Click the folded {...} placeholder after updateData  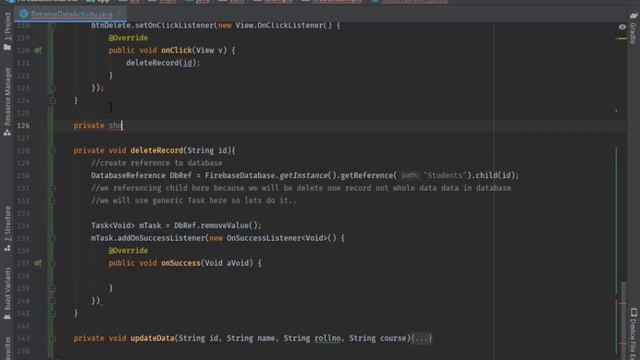pos(422,338)
